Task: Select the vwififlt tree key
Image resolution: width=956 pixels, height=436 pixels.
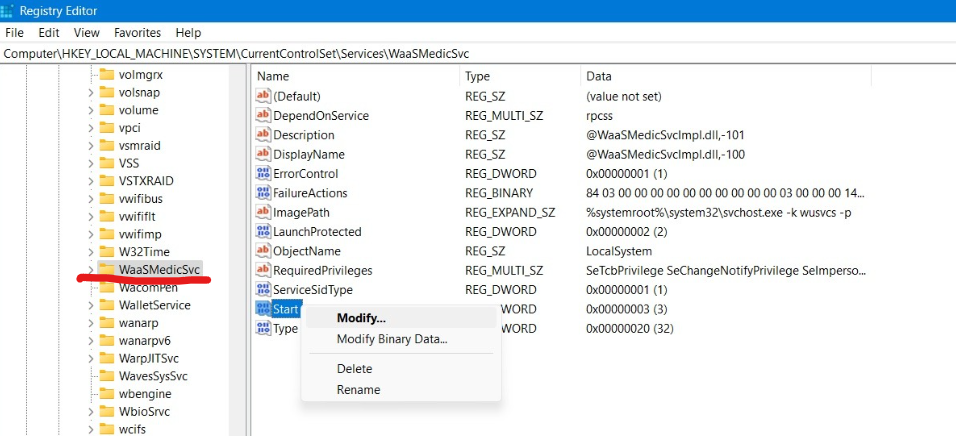Action: (x=137, y=216)
